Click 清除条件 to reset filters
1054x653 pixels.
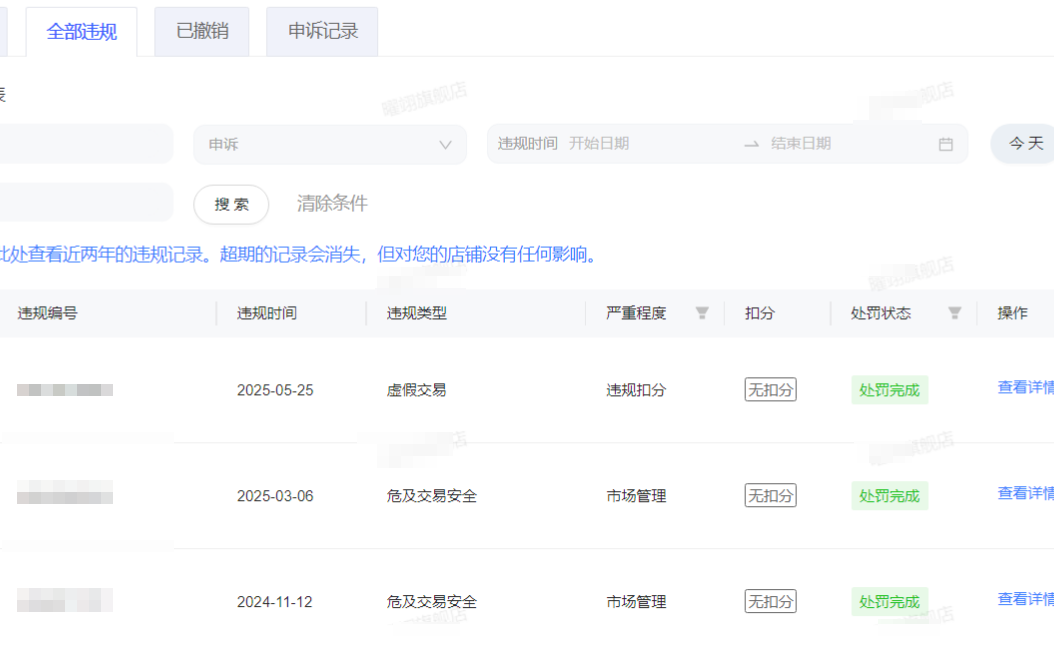[332, 204]
